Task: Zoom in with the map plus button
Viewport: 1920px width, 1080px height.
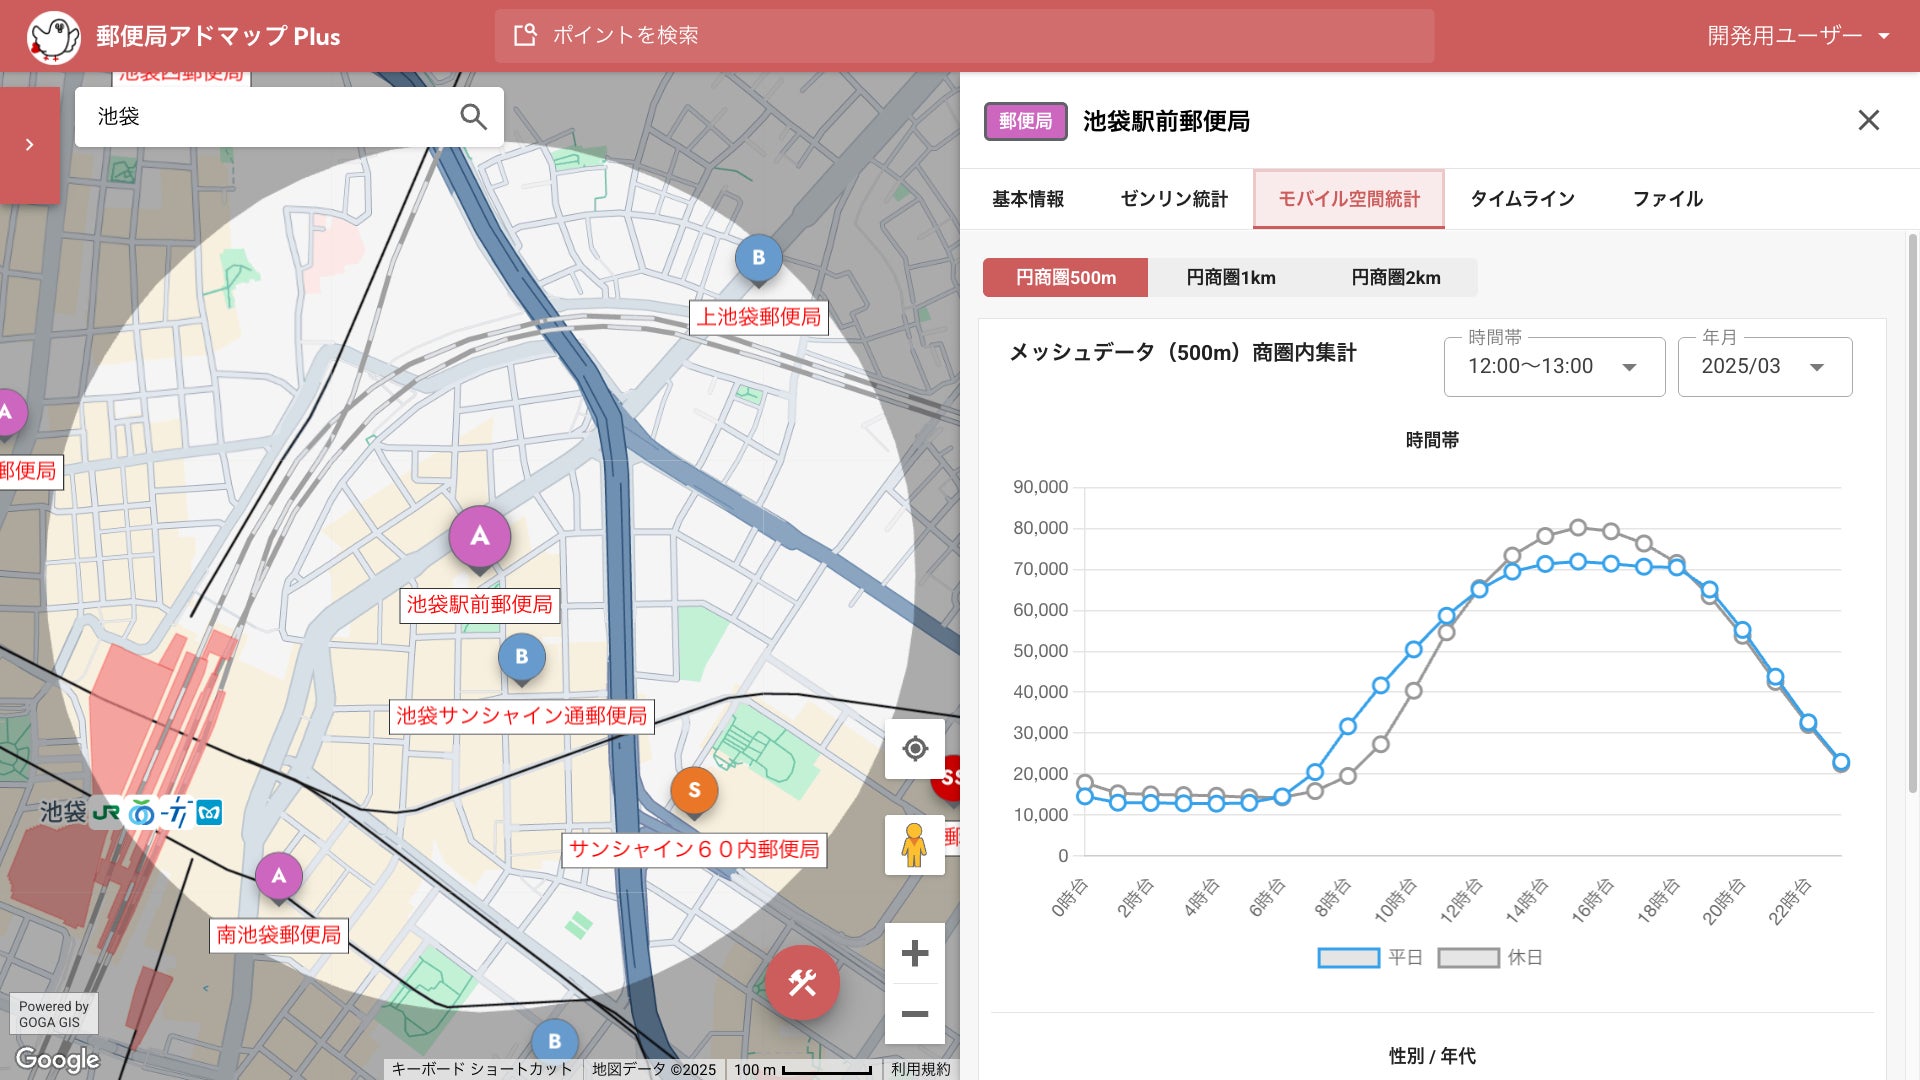Action: (914, 953)
